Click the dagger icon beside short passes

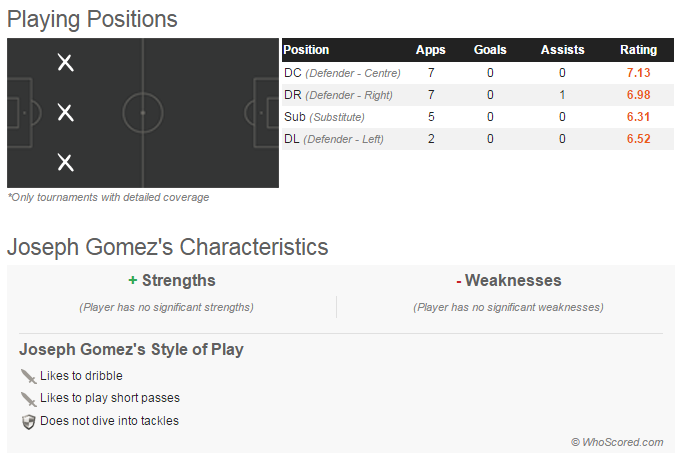28,399
